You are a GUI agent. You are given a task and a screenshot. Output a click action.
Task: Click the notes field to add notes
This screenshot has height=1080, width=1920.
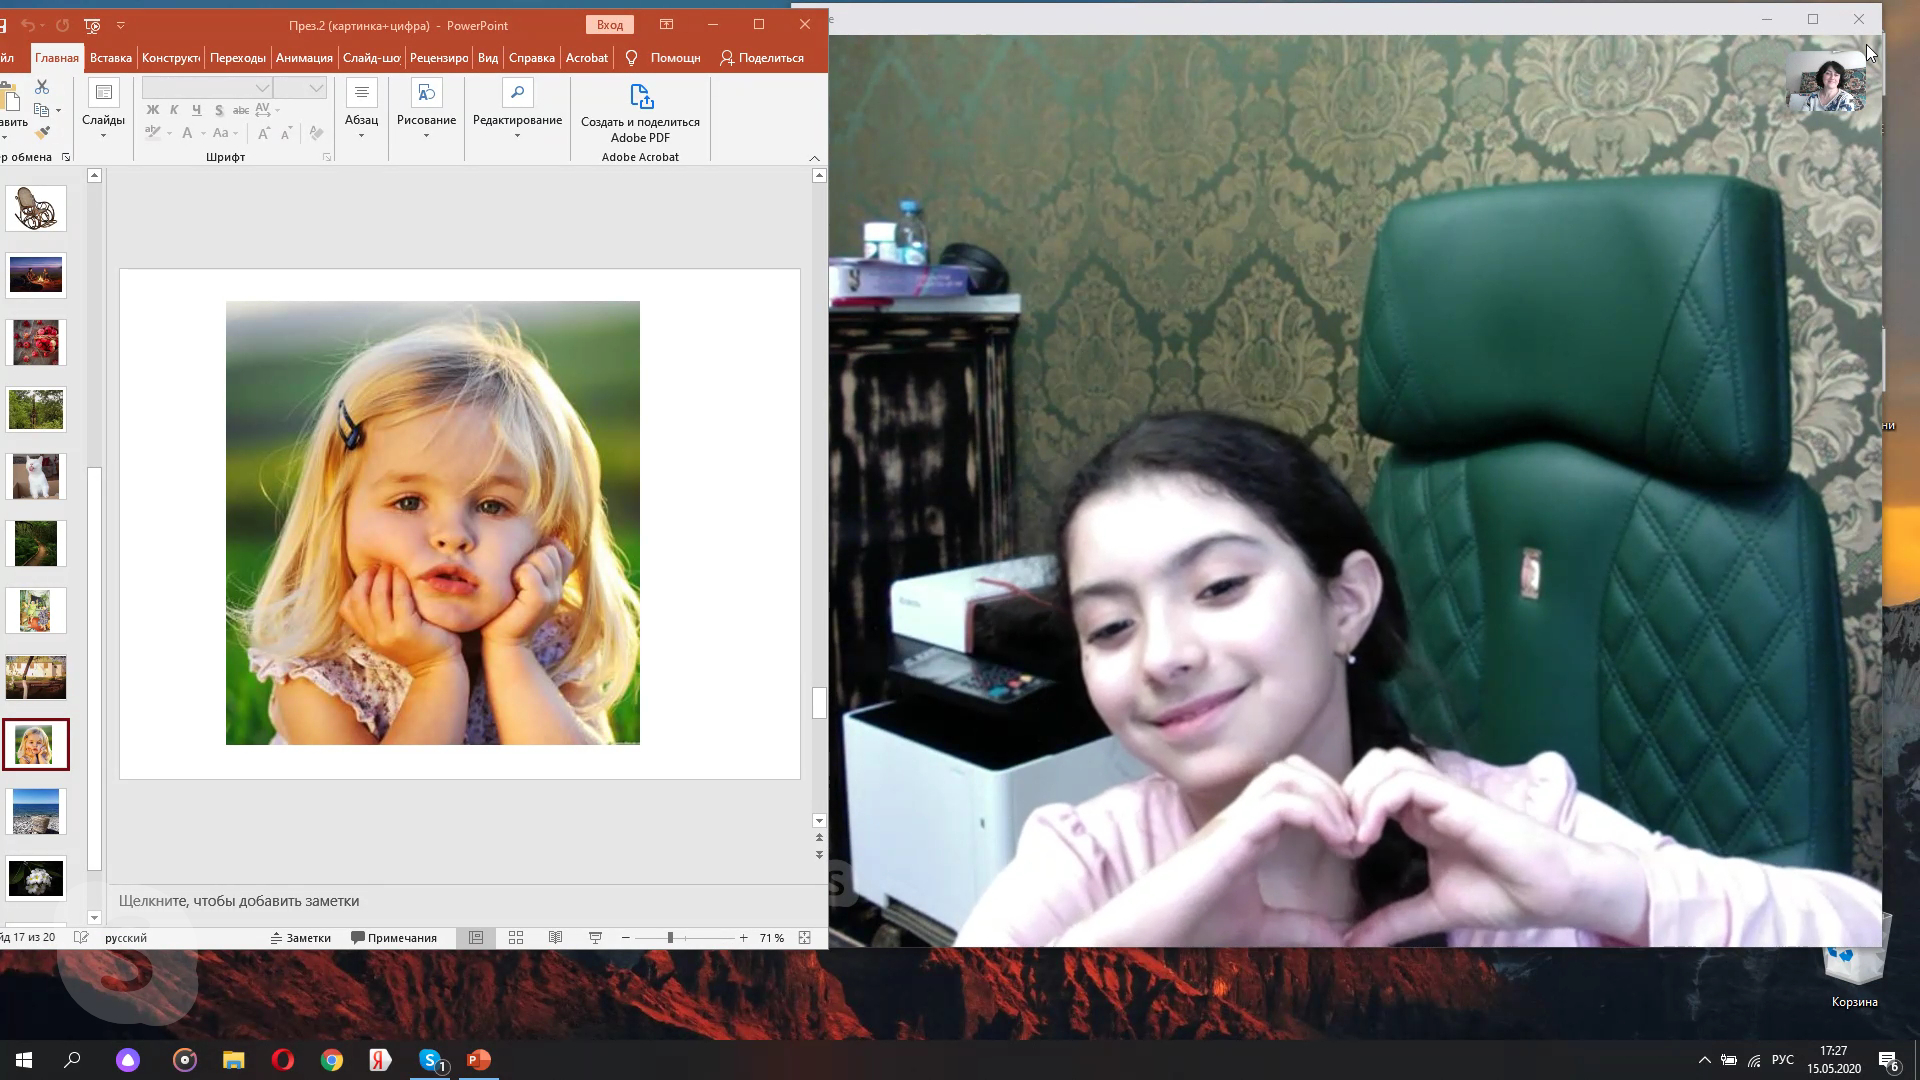point(460,901)
